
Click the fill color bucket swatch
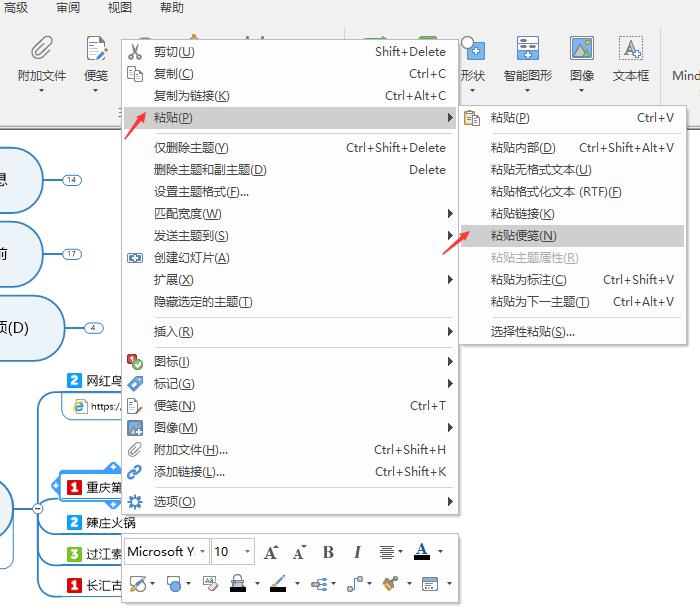click(x=238, y=583)
